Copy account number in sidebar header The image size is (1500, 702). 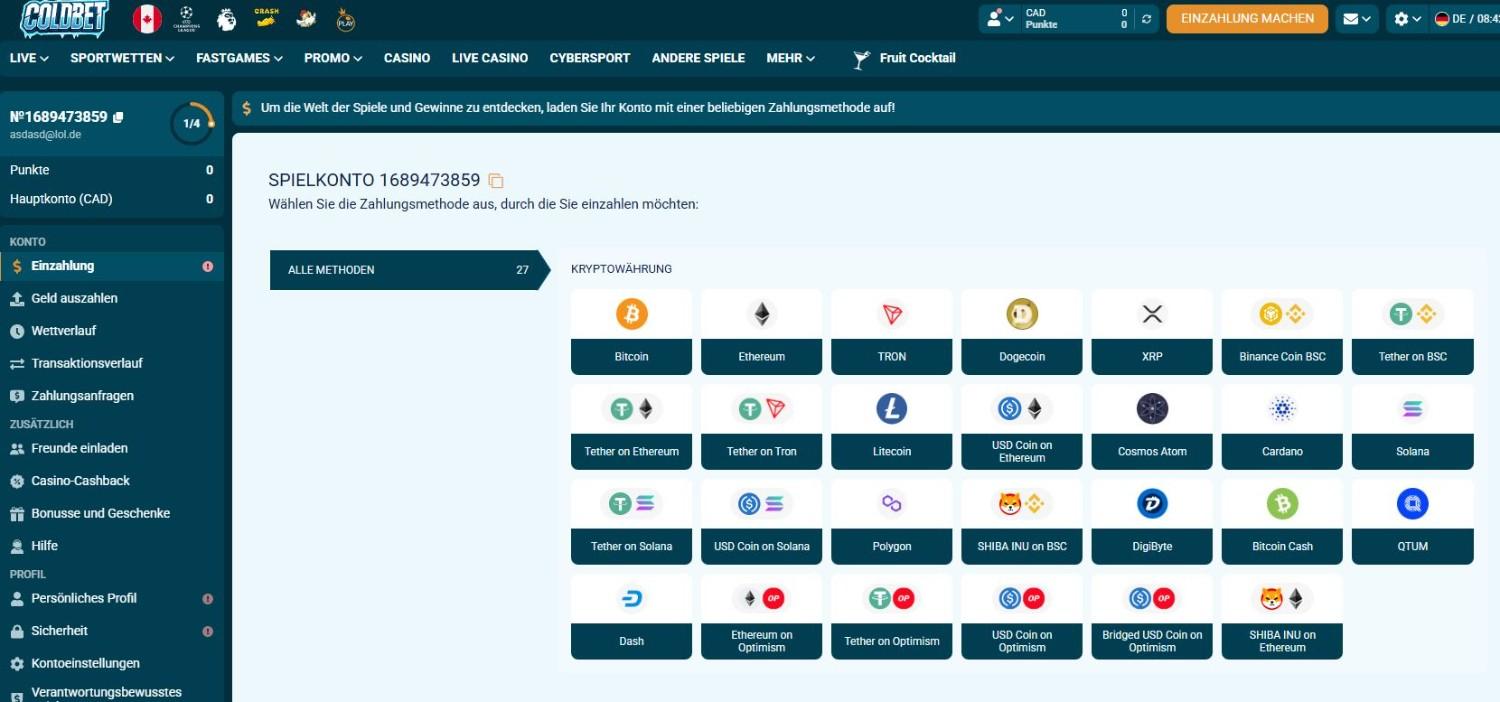click(118, 117)
